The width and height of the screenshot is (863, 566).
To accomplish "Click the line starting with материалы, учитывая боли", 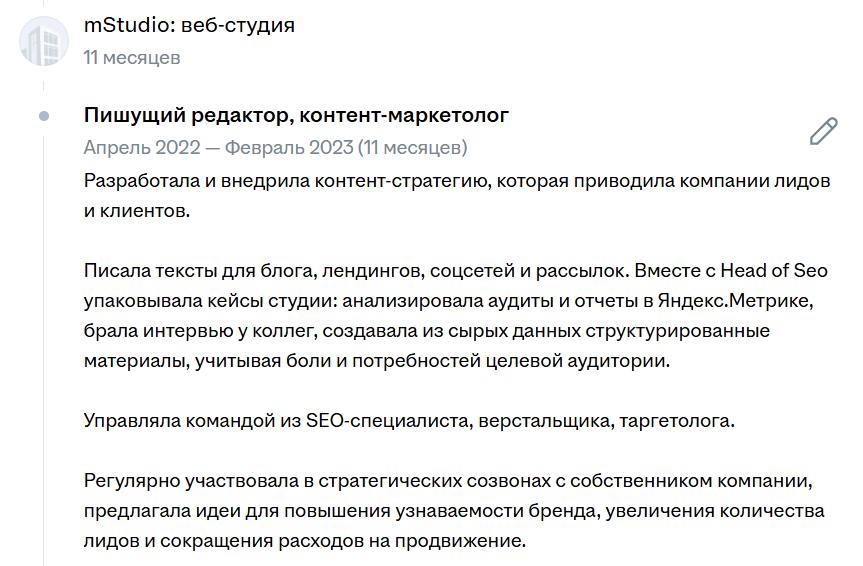I will pos(376,360).
